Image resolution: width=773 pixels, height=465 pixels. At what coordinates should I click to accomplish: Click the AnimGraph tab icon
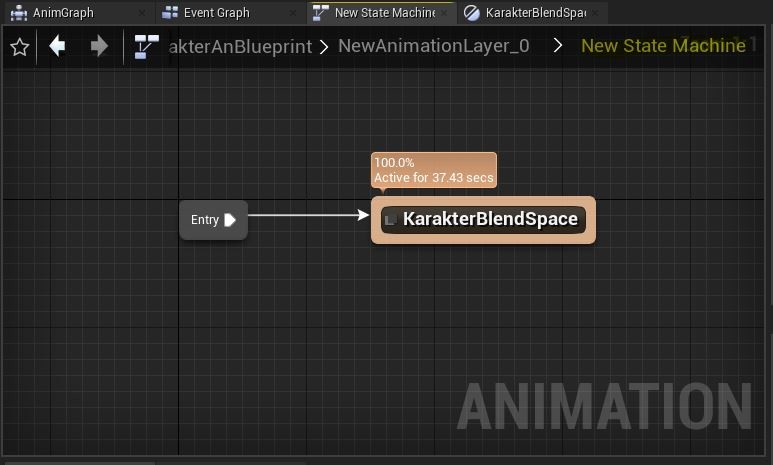(x=19, y=13)
